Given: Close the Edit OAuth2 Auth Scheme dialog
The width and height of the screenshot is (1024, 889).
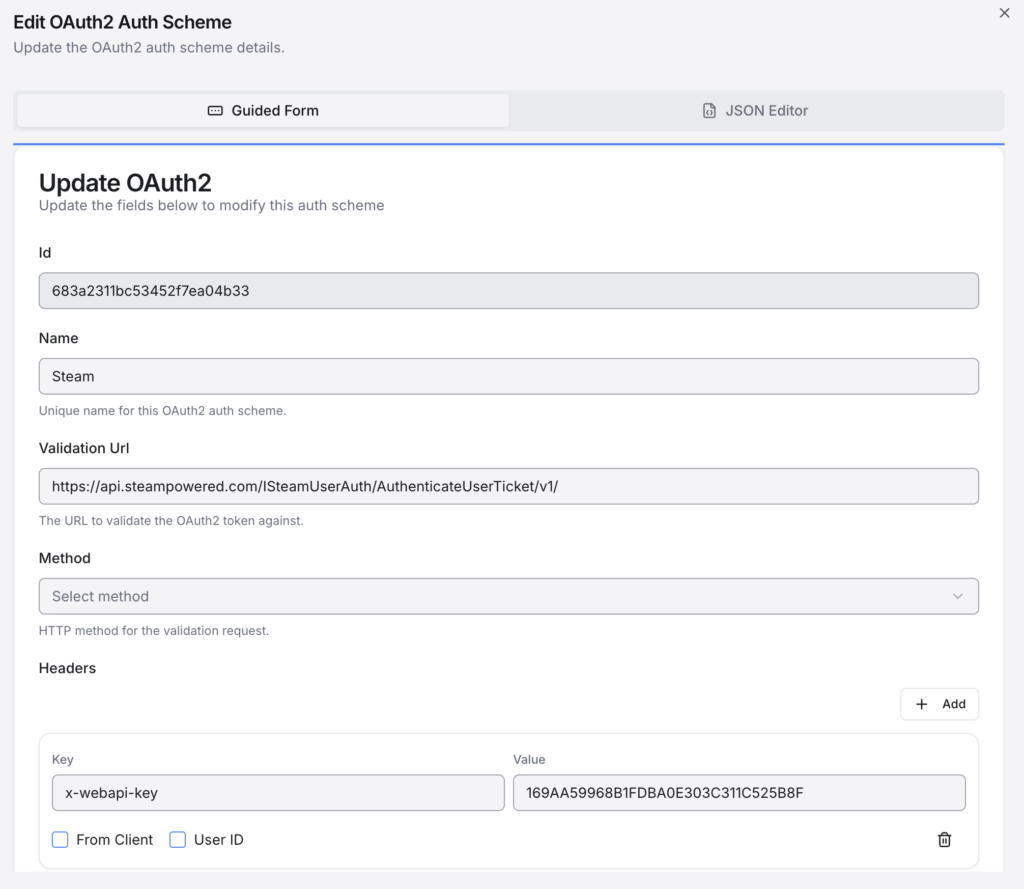Looking at the screenshot, I should click(x=1004, y=13).
